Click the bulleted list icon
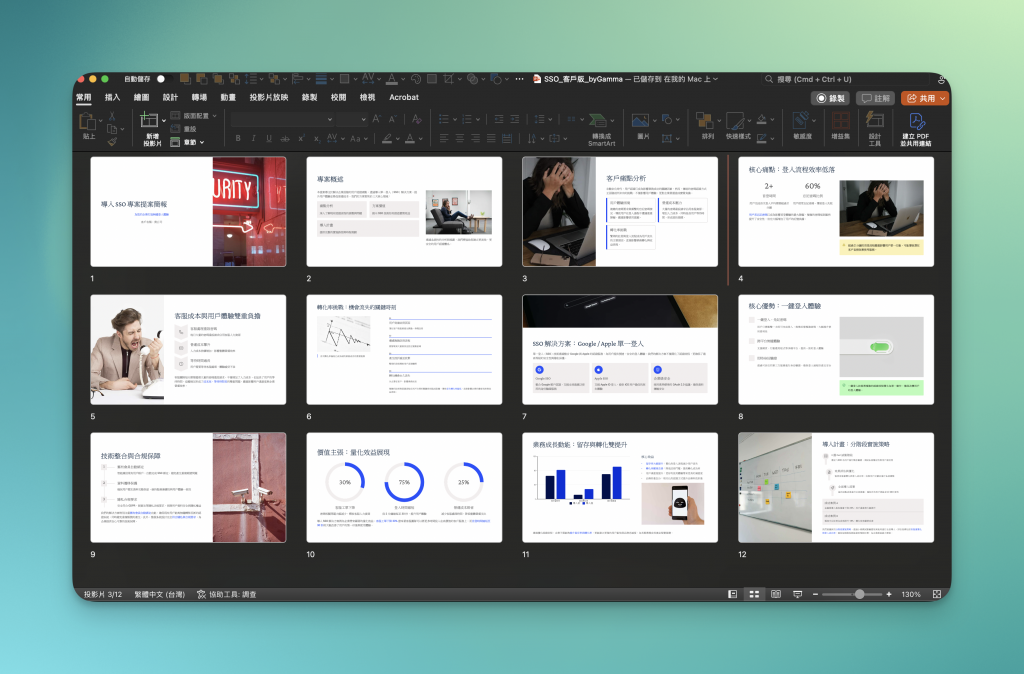The width and height of the screenshot is (1024, 674). pos(444,119)
